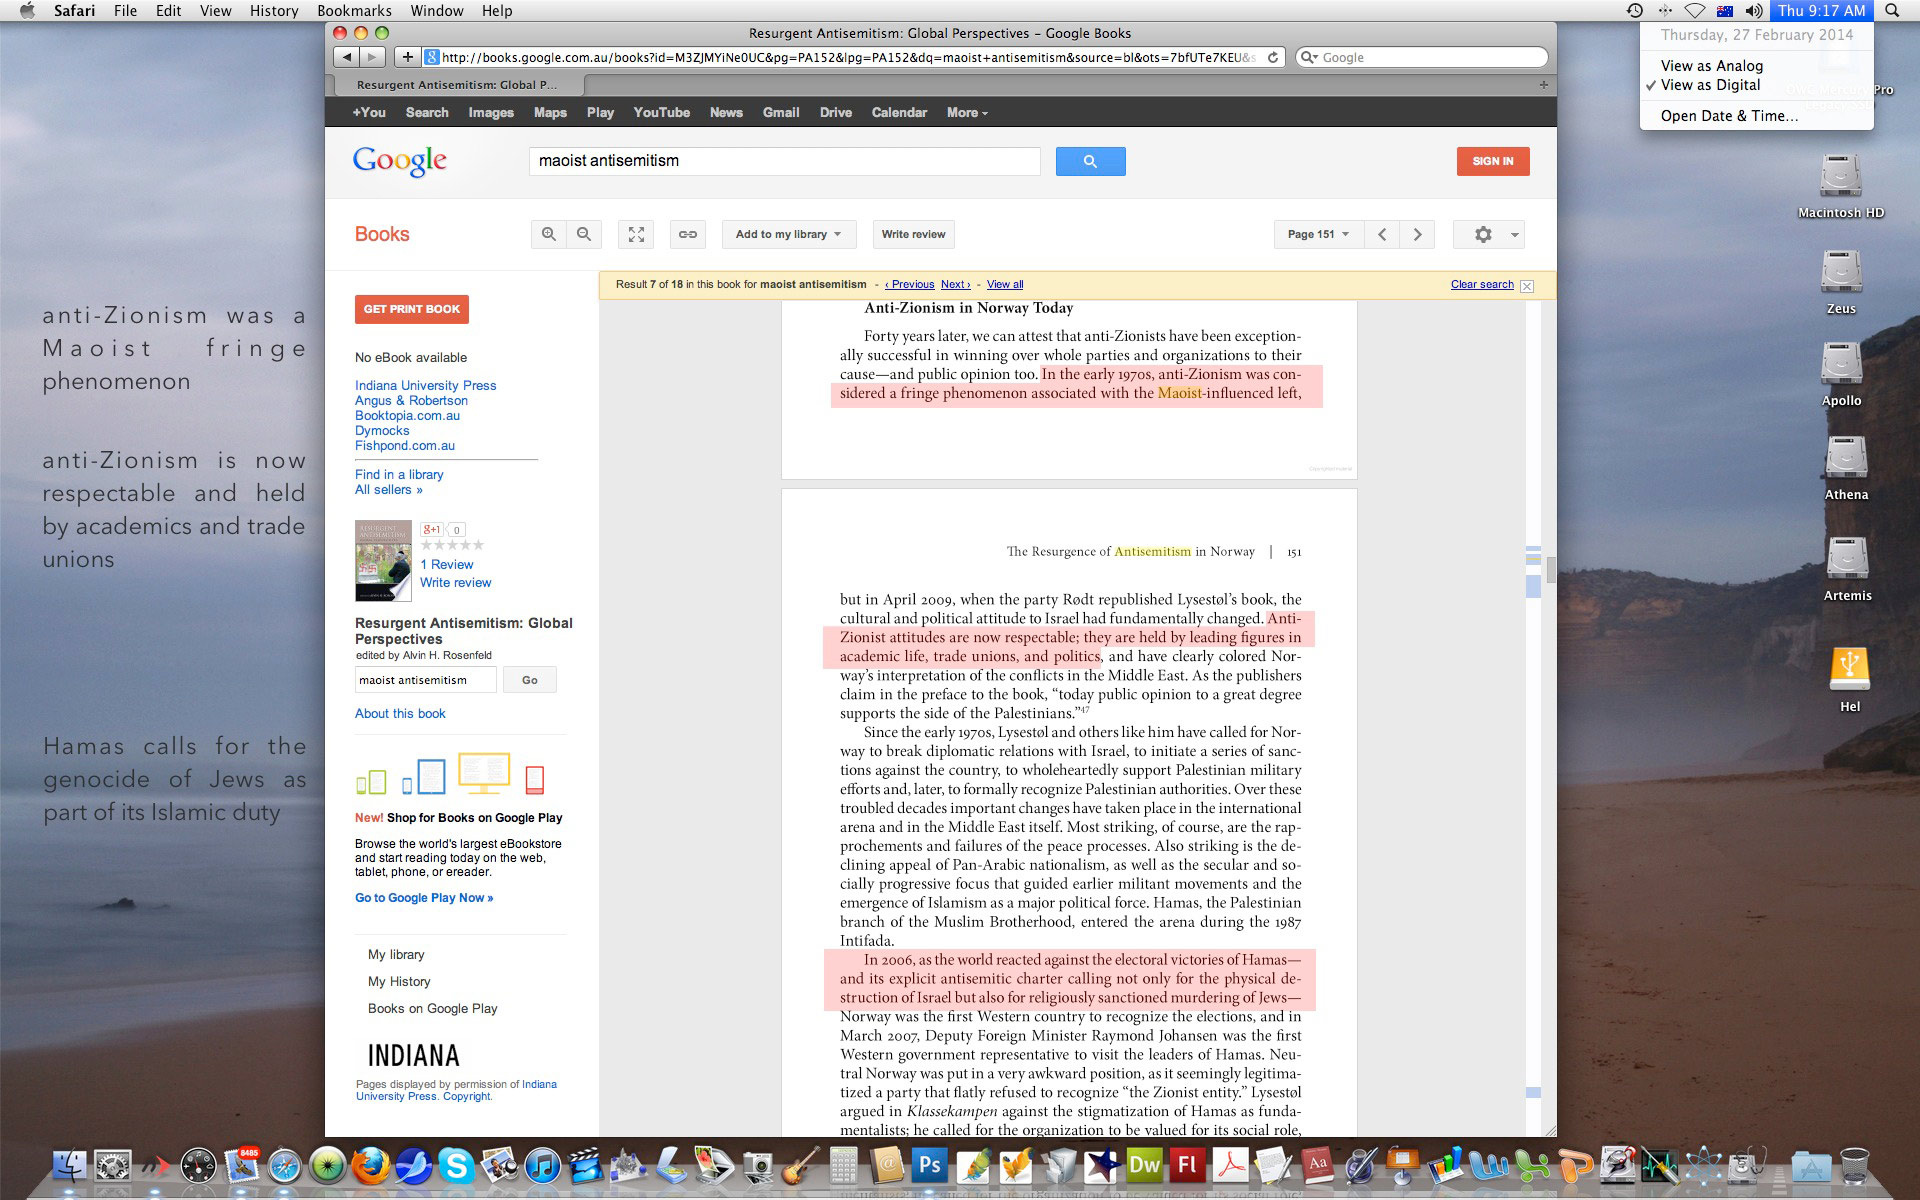Viewport: 1920px width, 1200px height.
Task: Click the zoom out magnifier icon
Action: pyautogui.click(x=584, y=234)
